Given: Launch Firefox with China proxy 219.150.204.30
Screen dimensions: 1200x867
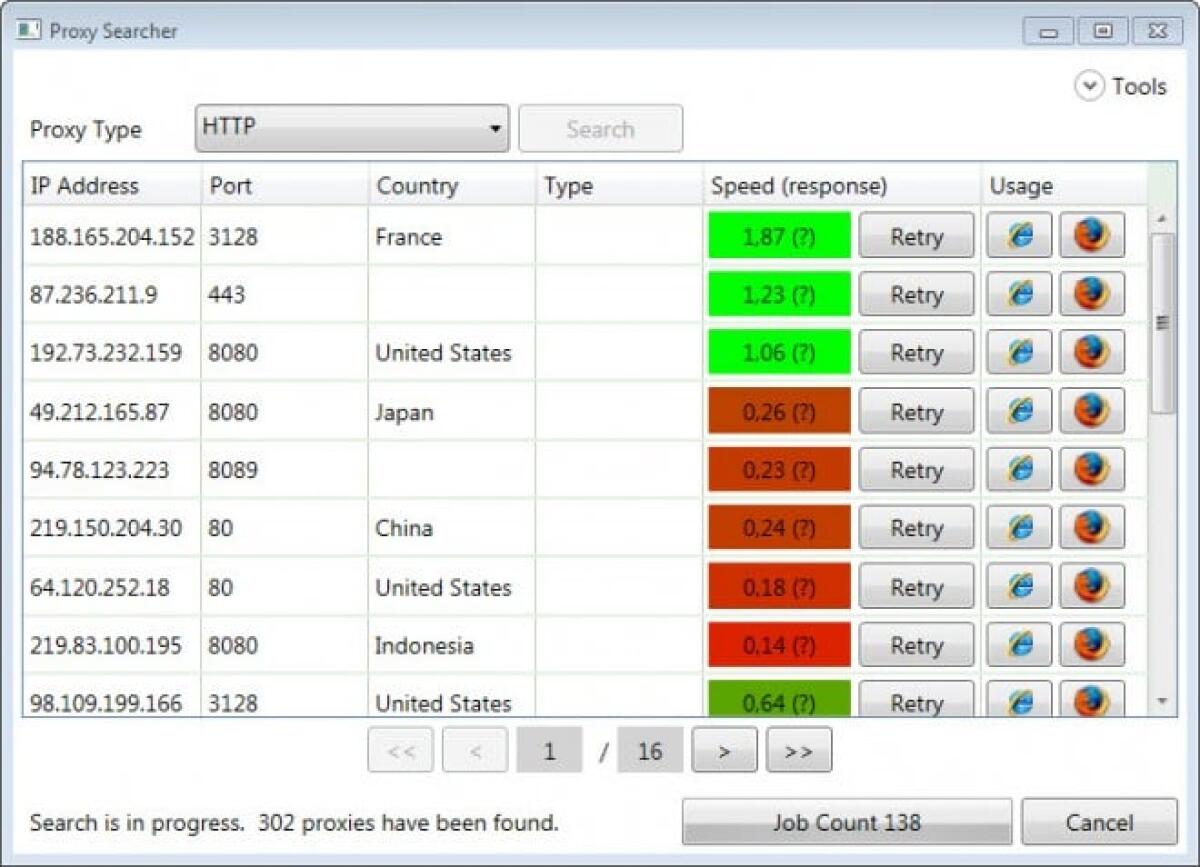Looking at the screenshot, I should pyautogui.click(x=1092, y=527).
